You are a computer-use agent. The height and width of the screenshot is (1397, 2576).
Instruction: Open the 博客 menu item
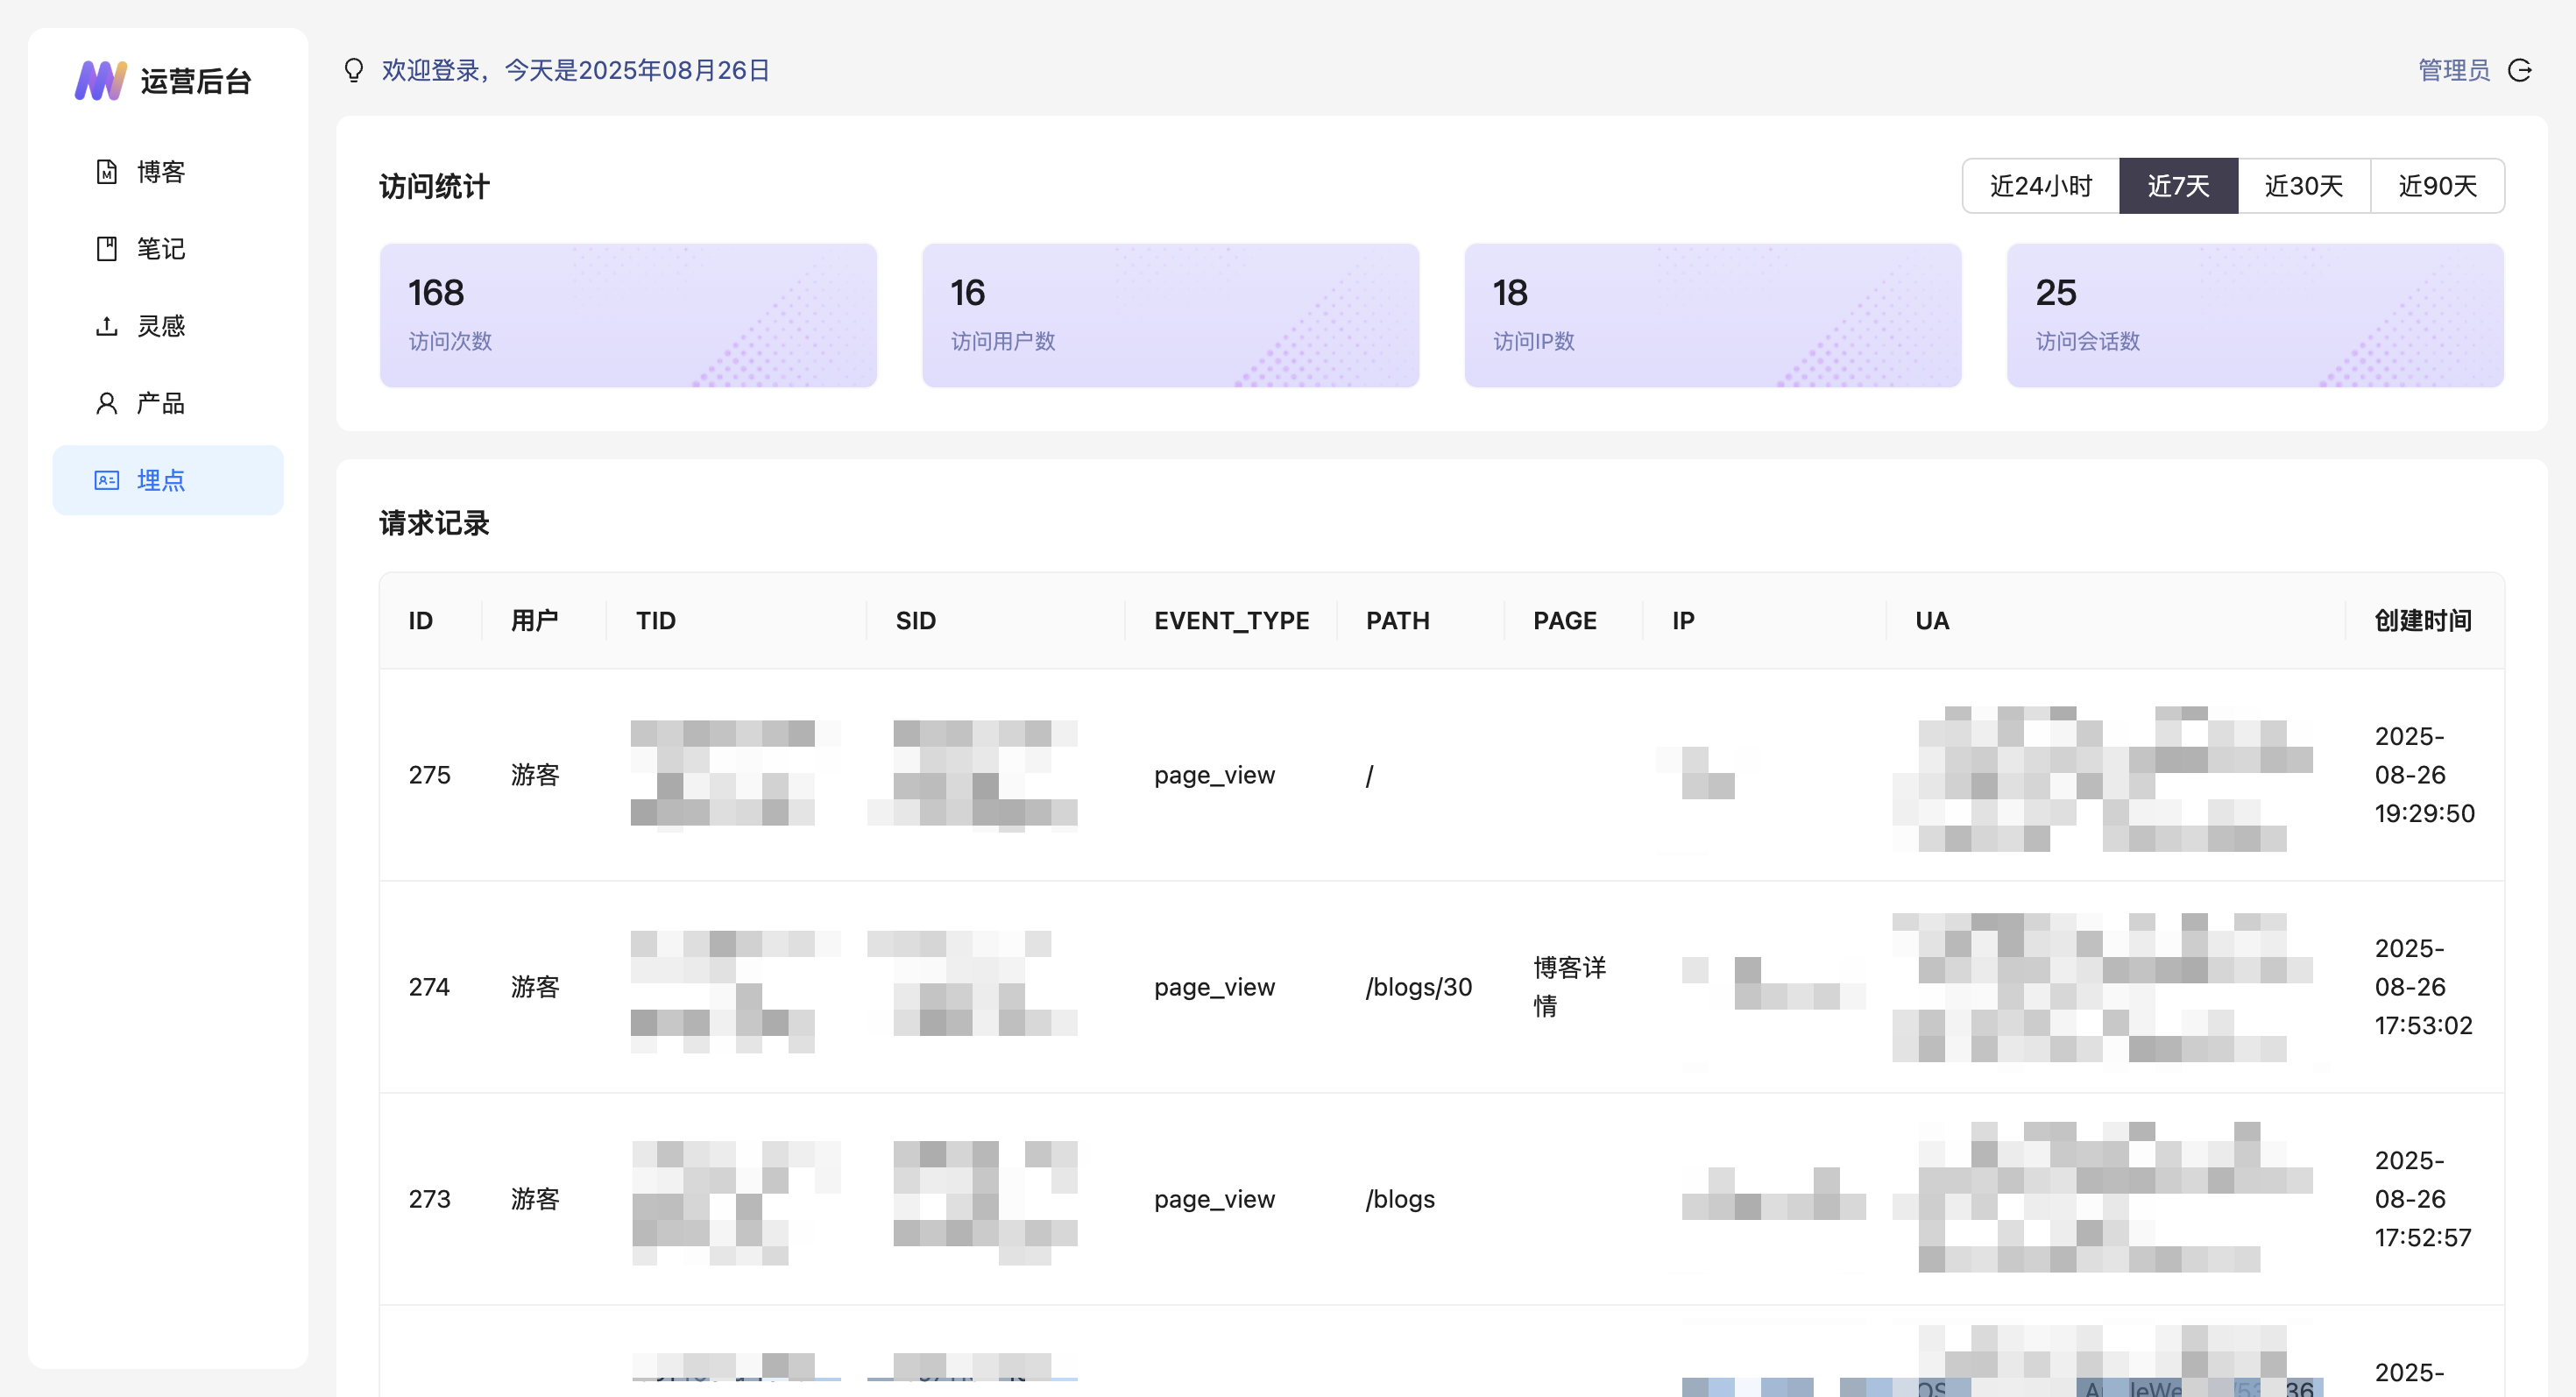[161, 172]
